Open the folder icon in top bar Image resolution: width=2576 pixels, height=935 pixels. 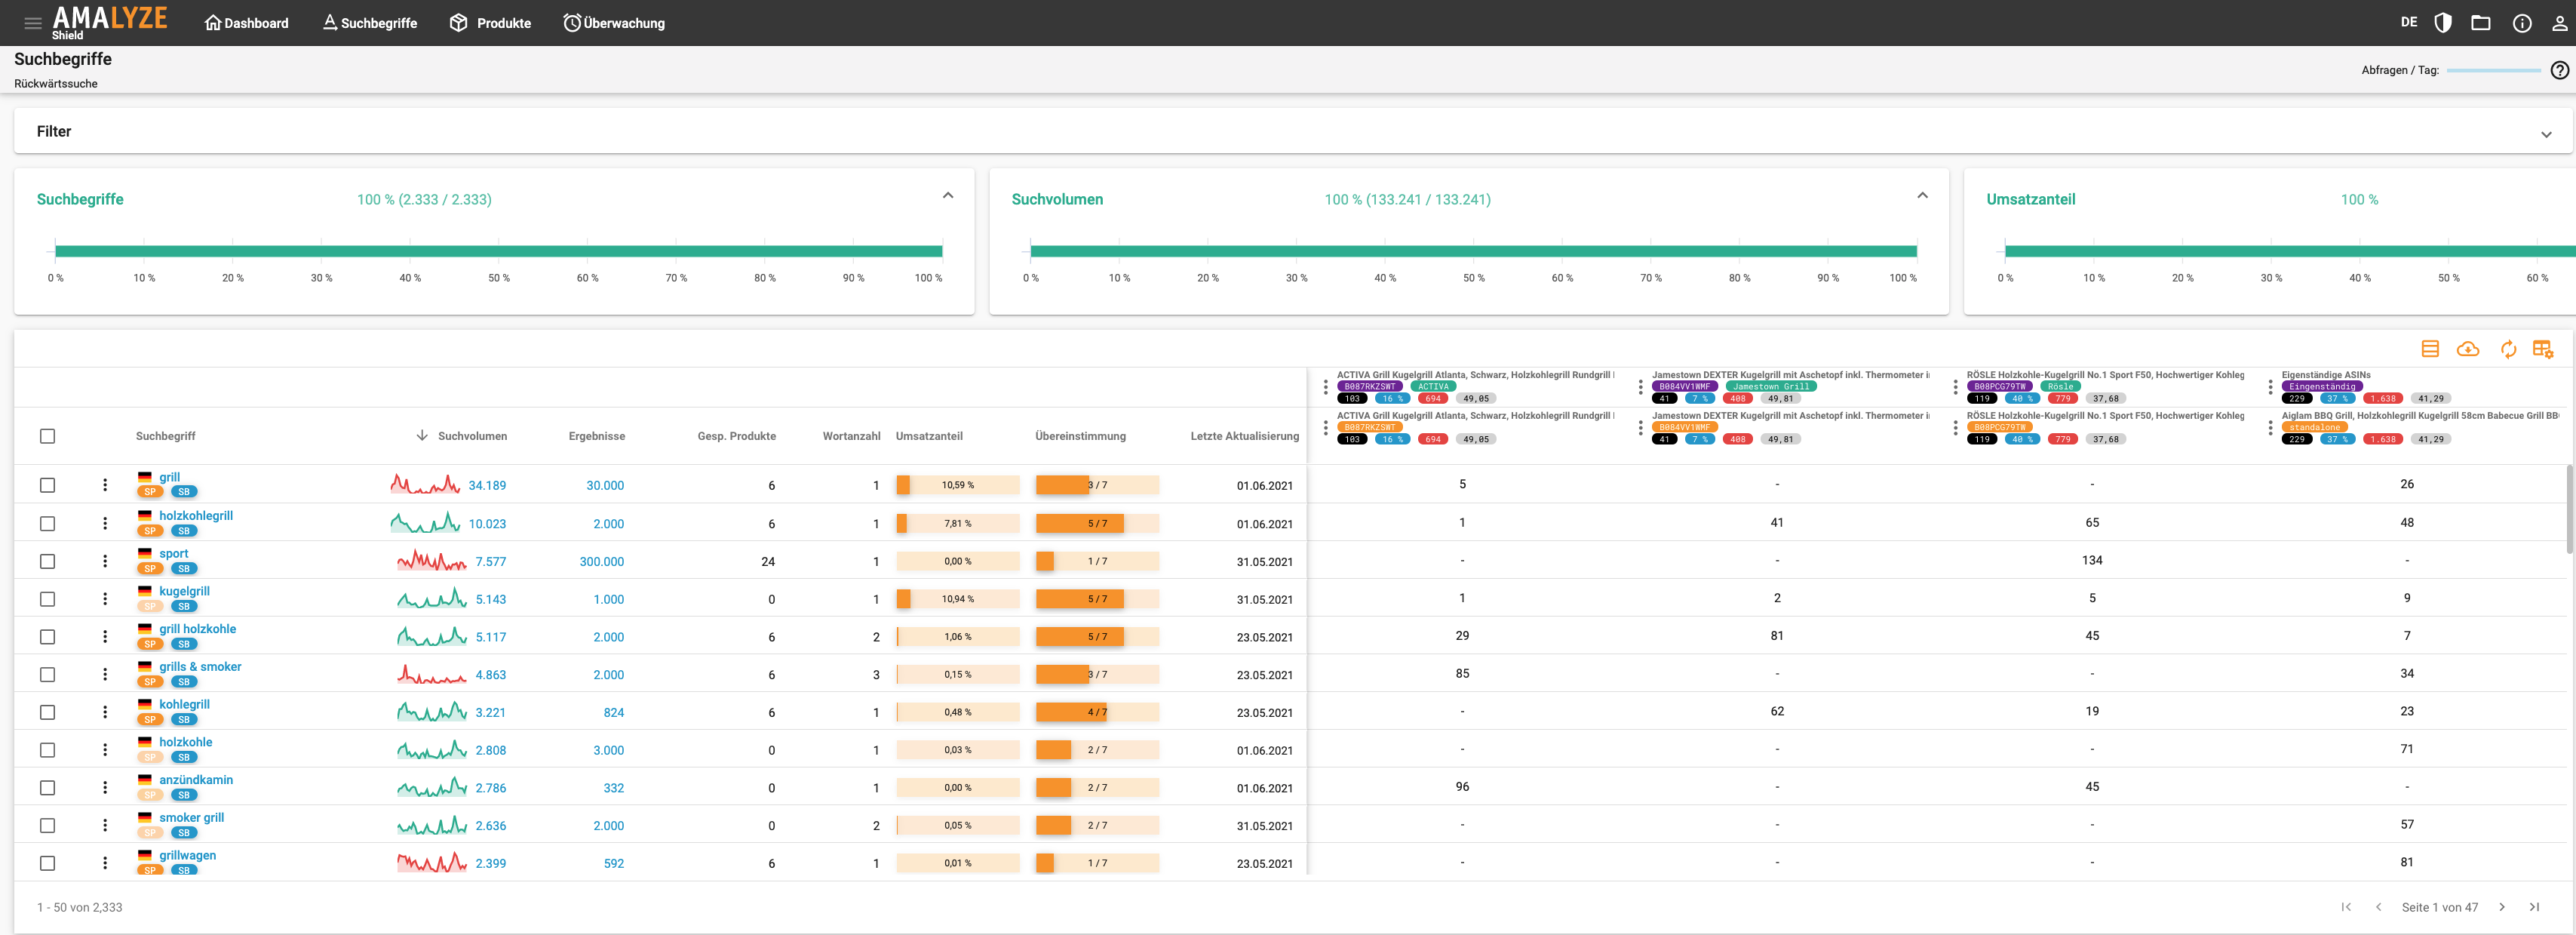pyautogui.click(x=2481, y=23)
